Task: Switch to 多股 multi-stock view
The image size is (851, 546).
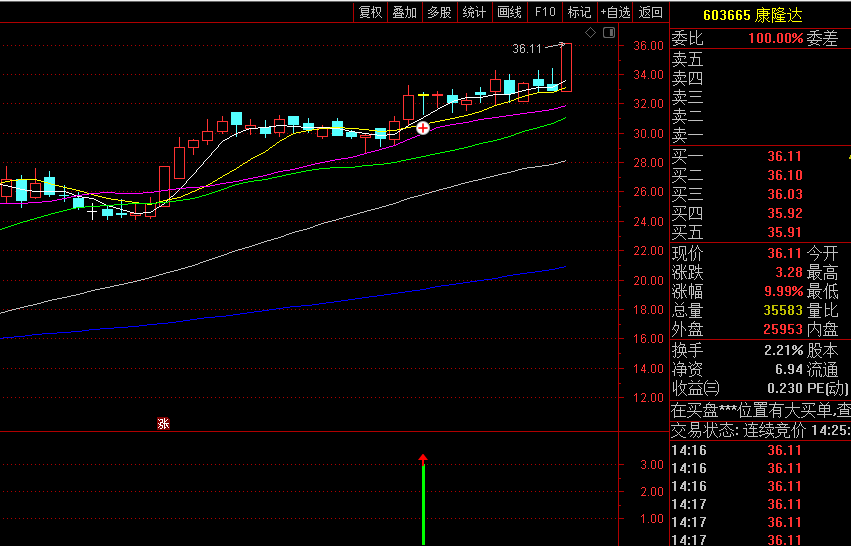Action: tap(439, 12)
